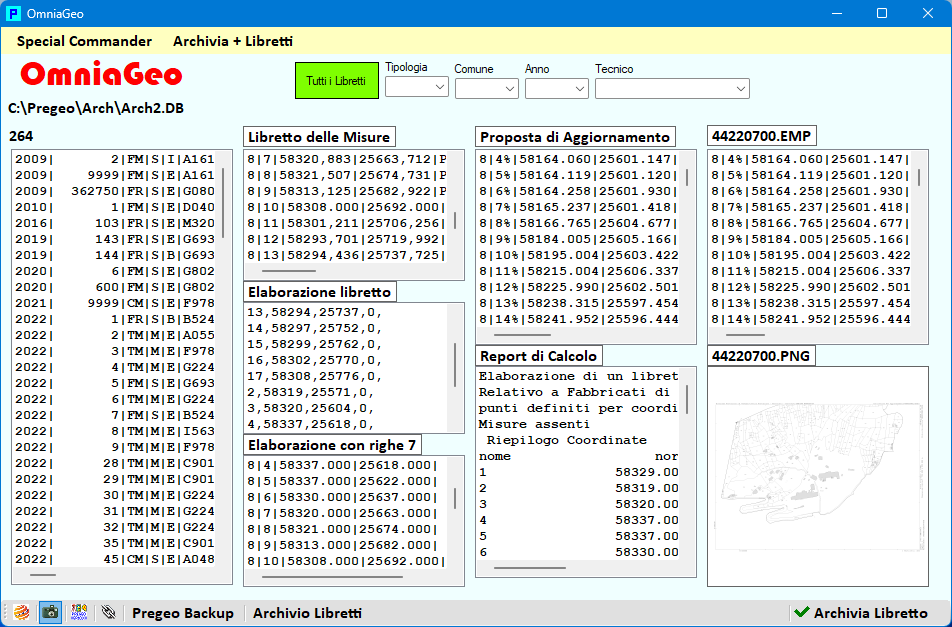This screenshot has width=952, height=627.
Task: Select row 2020| 600|FM|S|E|G802
Action: point(115,287)
